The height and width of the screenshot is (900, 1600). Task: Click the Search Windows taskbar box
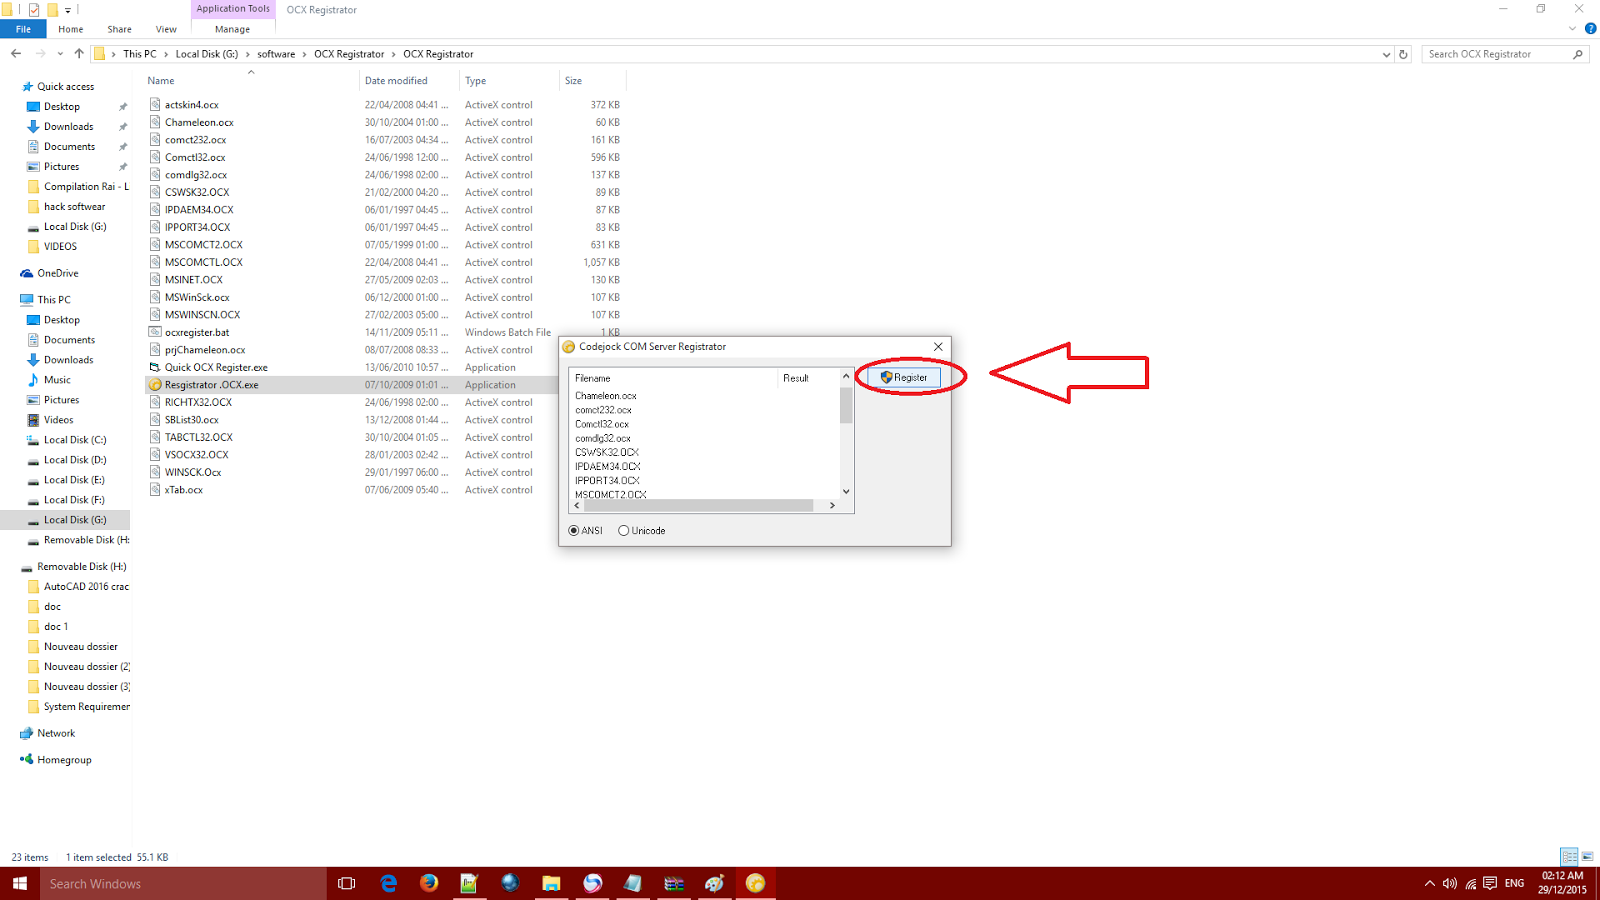(183, 883)
